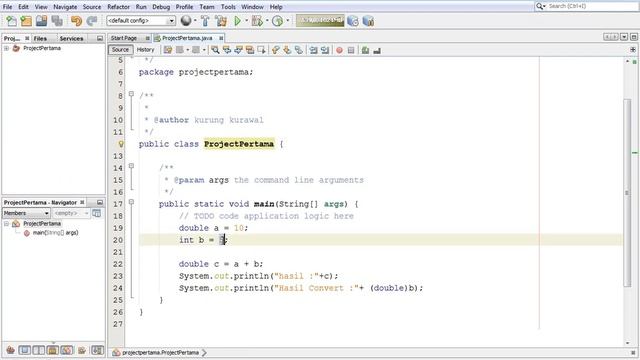Image resolution: width=640 pixels, height=360 pixels.
Task: Collapse the Javadoc fold at line 8
Action: pos(131,94)
